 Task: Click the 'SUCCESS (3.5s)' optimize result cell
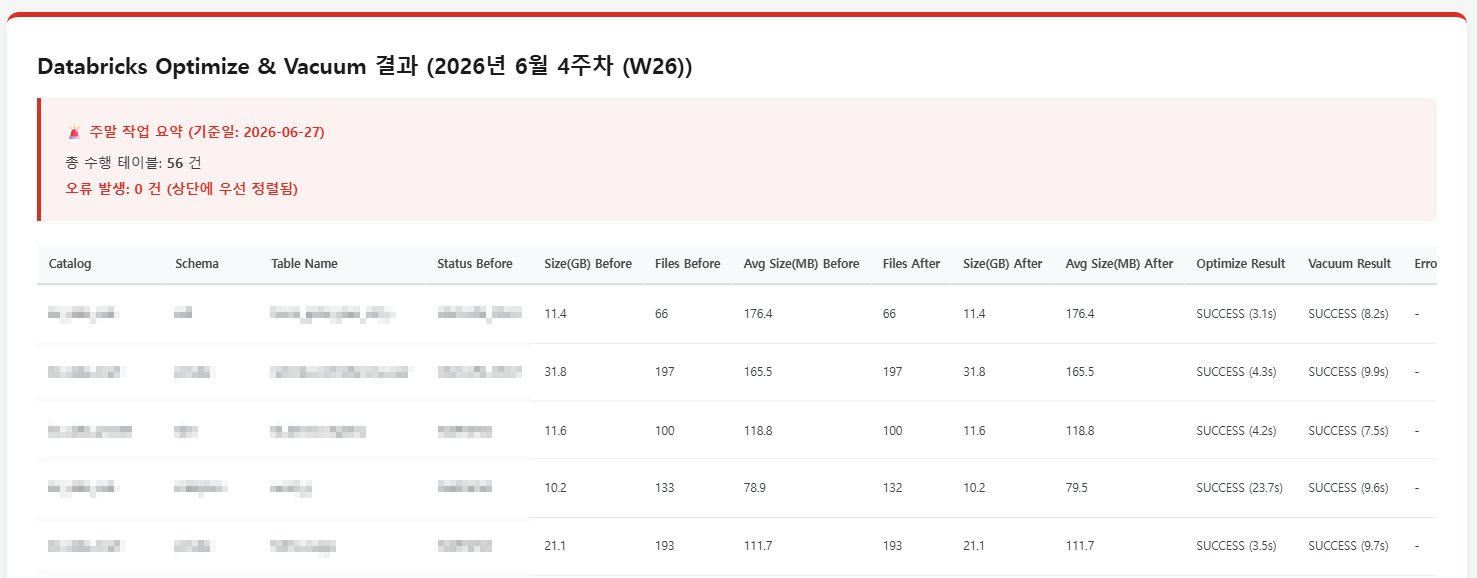point(1236,546)
